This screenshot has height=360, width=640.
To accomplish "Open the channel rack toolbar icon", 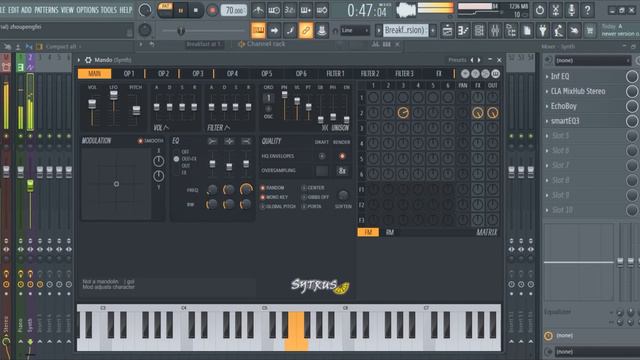I will pos(479,30).
